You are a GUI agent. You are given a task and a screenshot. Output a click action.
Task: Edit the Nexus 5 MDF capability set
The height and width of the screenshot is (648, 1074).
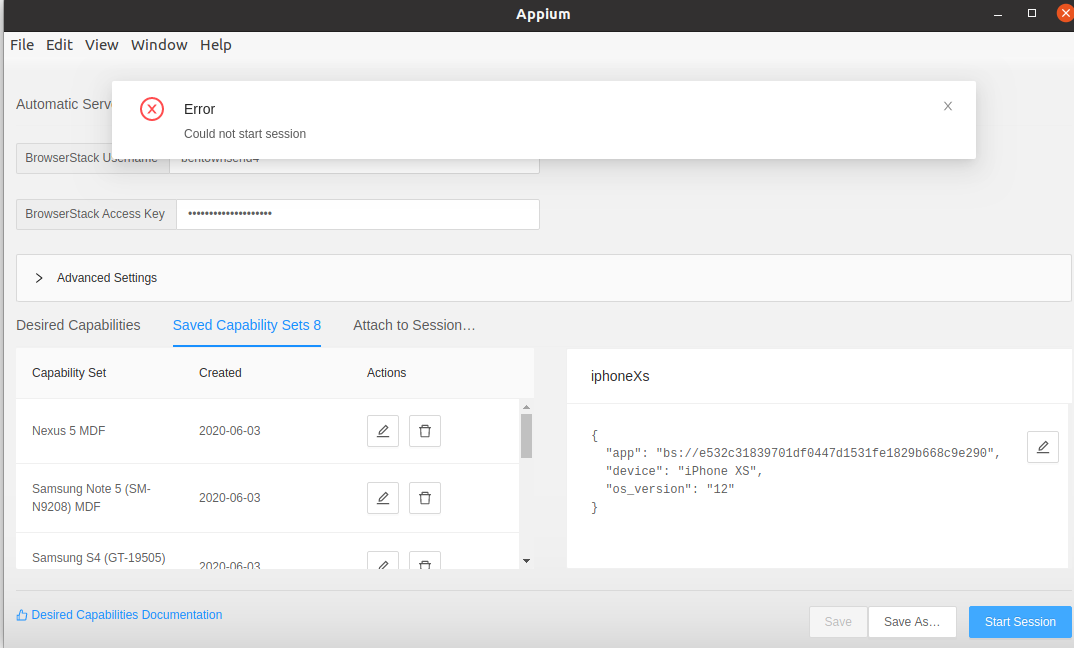(x=383, y=431)
